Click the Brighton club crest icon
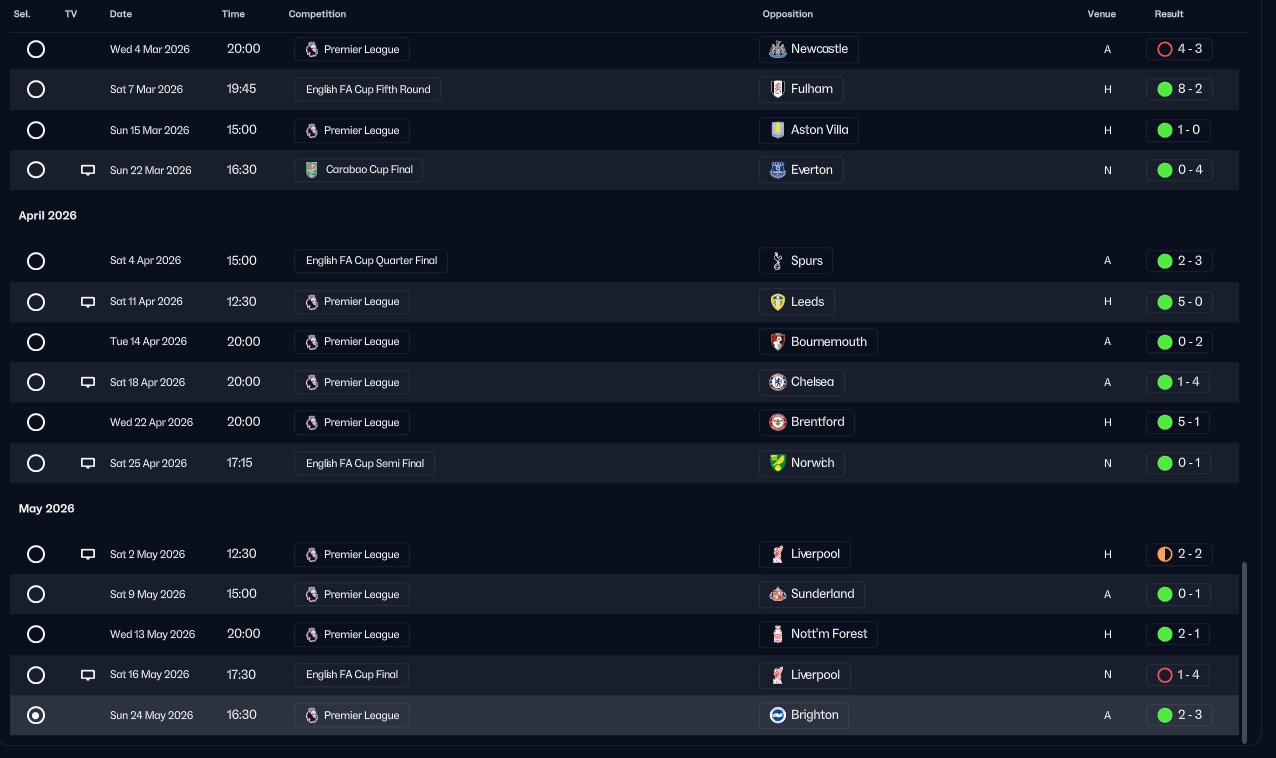This screenshot has height=758, width=1276. (x=777, y=715)
